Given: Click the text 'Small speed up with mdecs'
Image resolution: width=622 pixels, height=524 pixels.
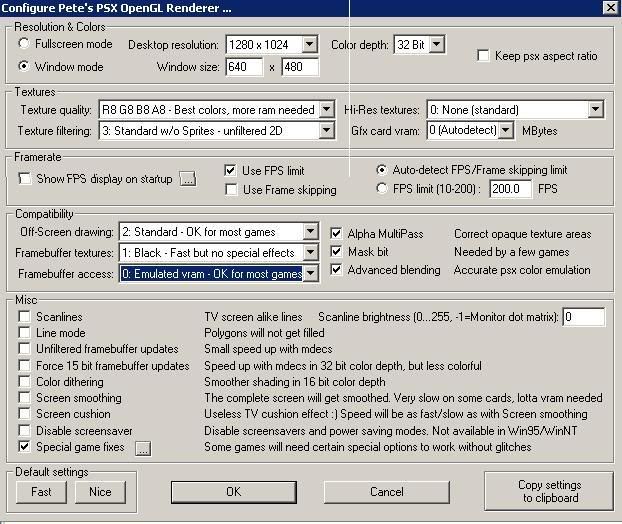Looking at the screenshot, I should (x=268, y=349).
